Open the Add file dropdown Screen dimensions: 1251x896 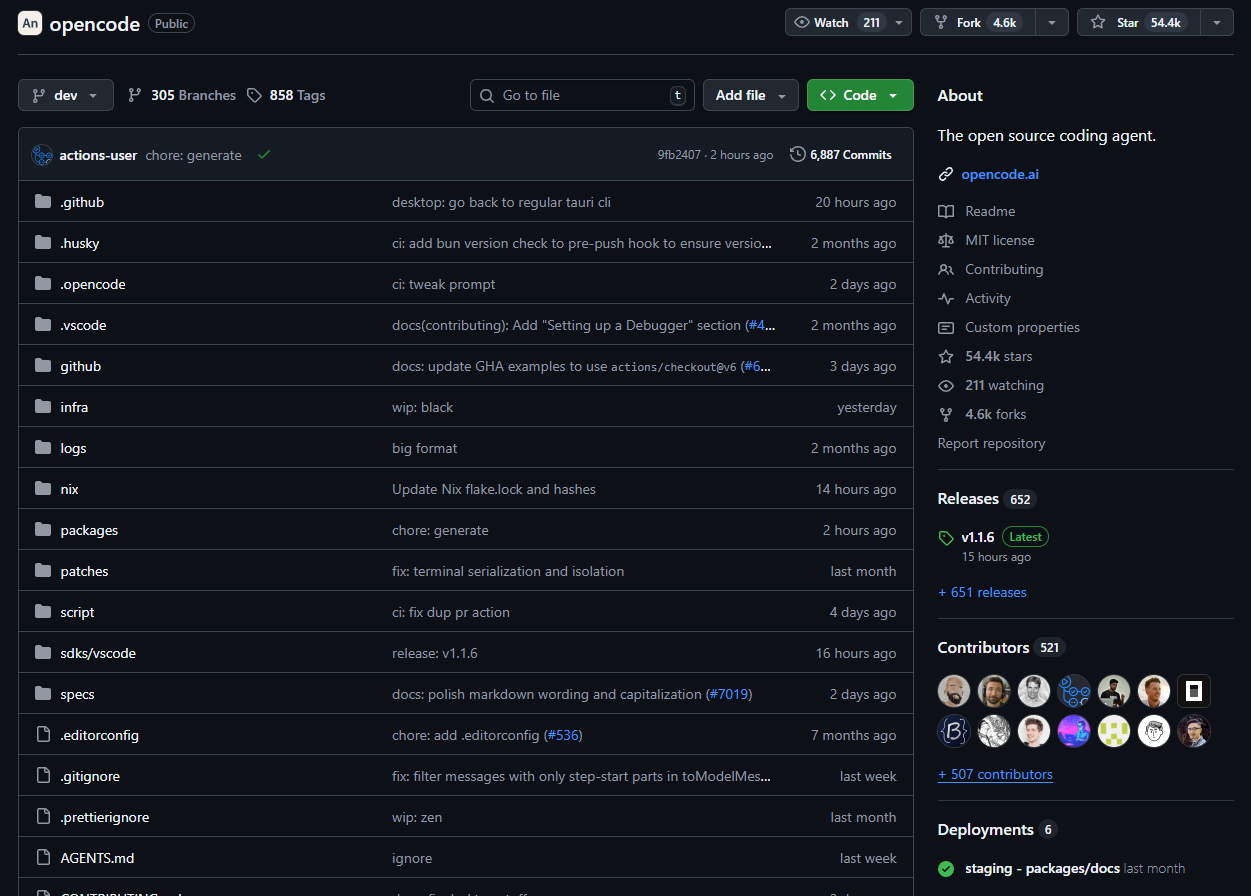point(750,96)
